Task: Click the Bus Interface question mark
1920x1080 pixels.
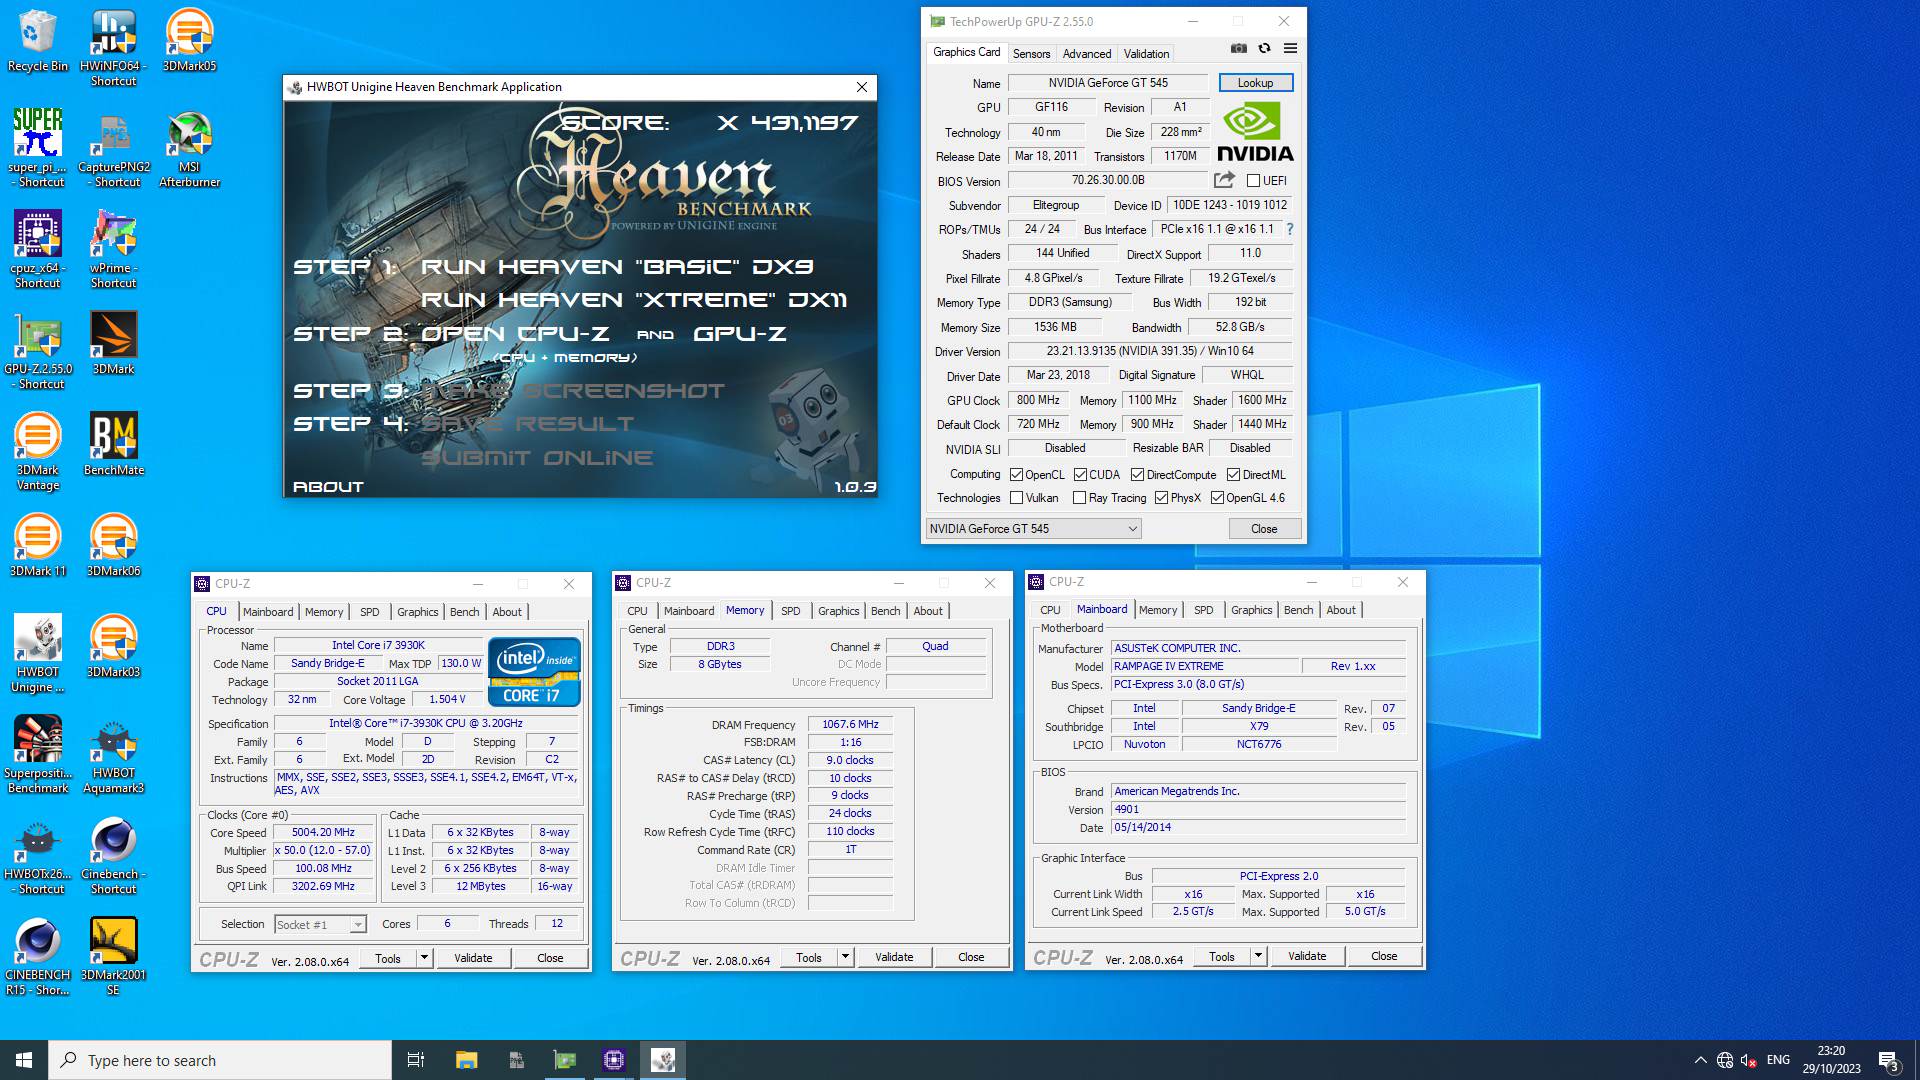Action: 1290,229
